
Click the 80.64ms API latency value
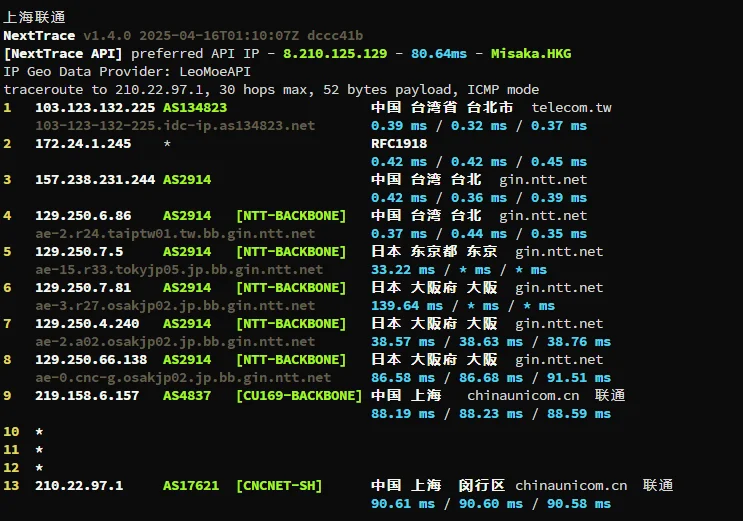(439, 54)
